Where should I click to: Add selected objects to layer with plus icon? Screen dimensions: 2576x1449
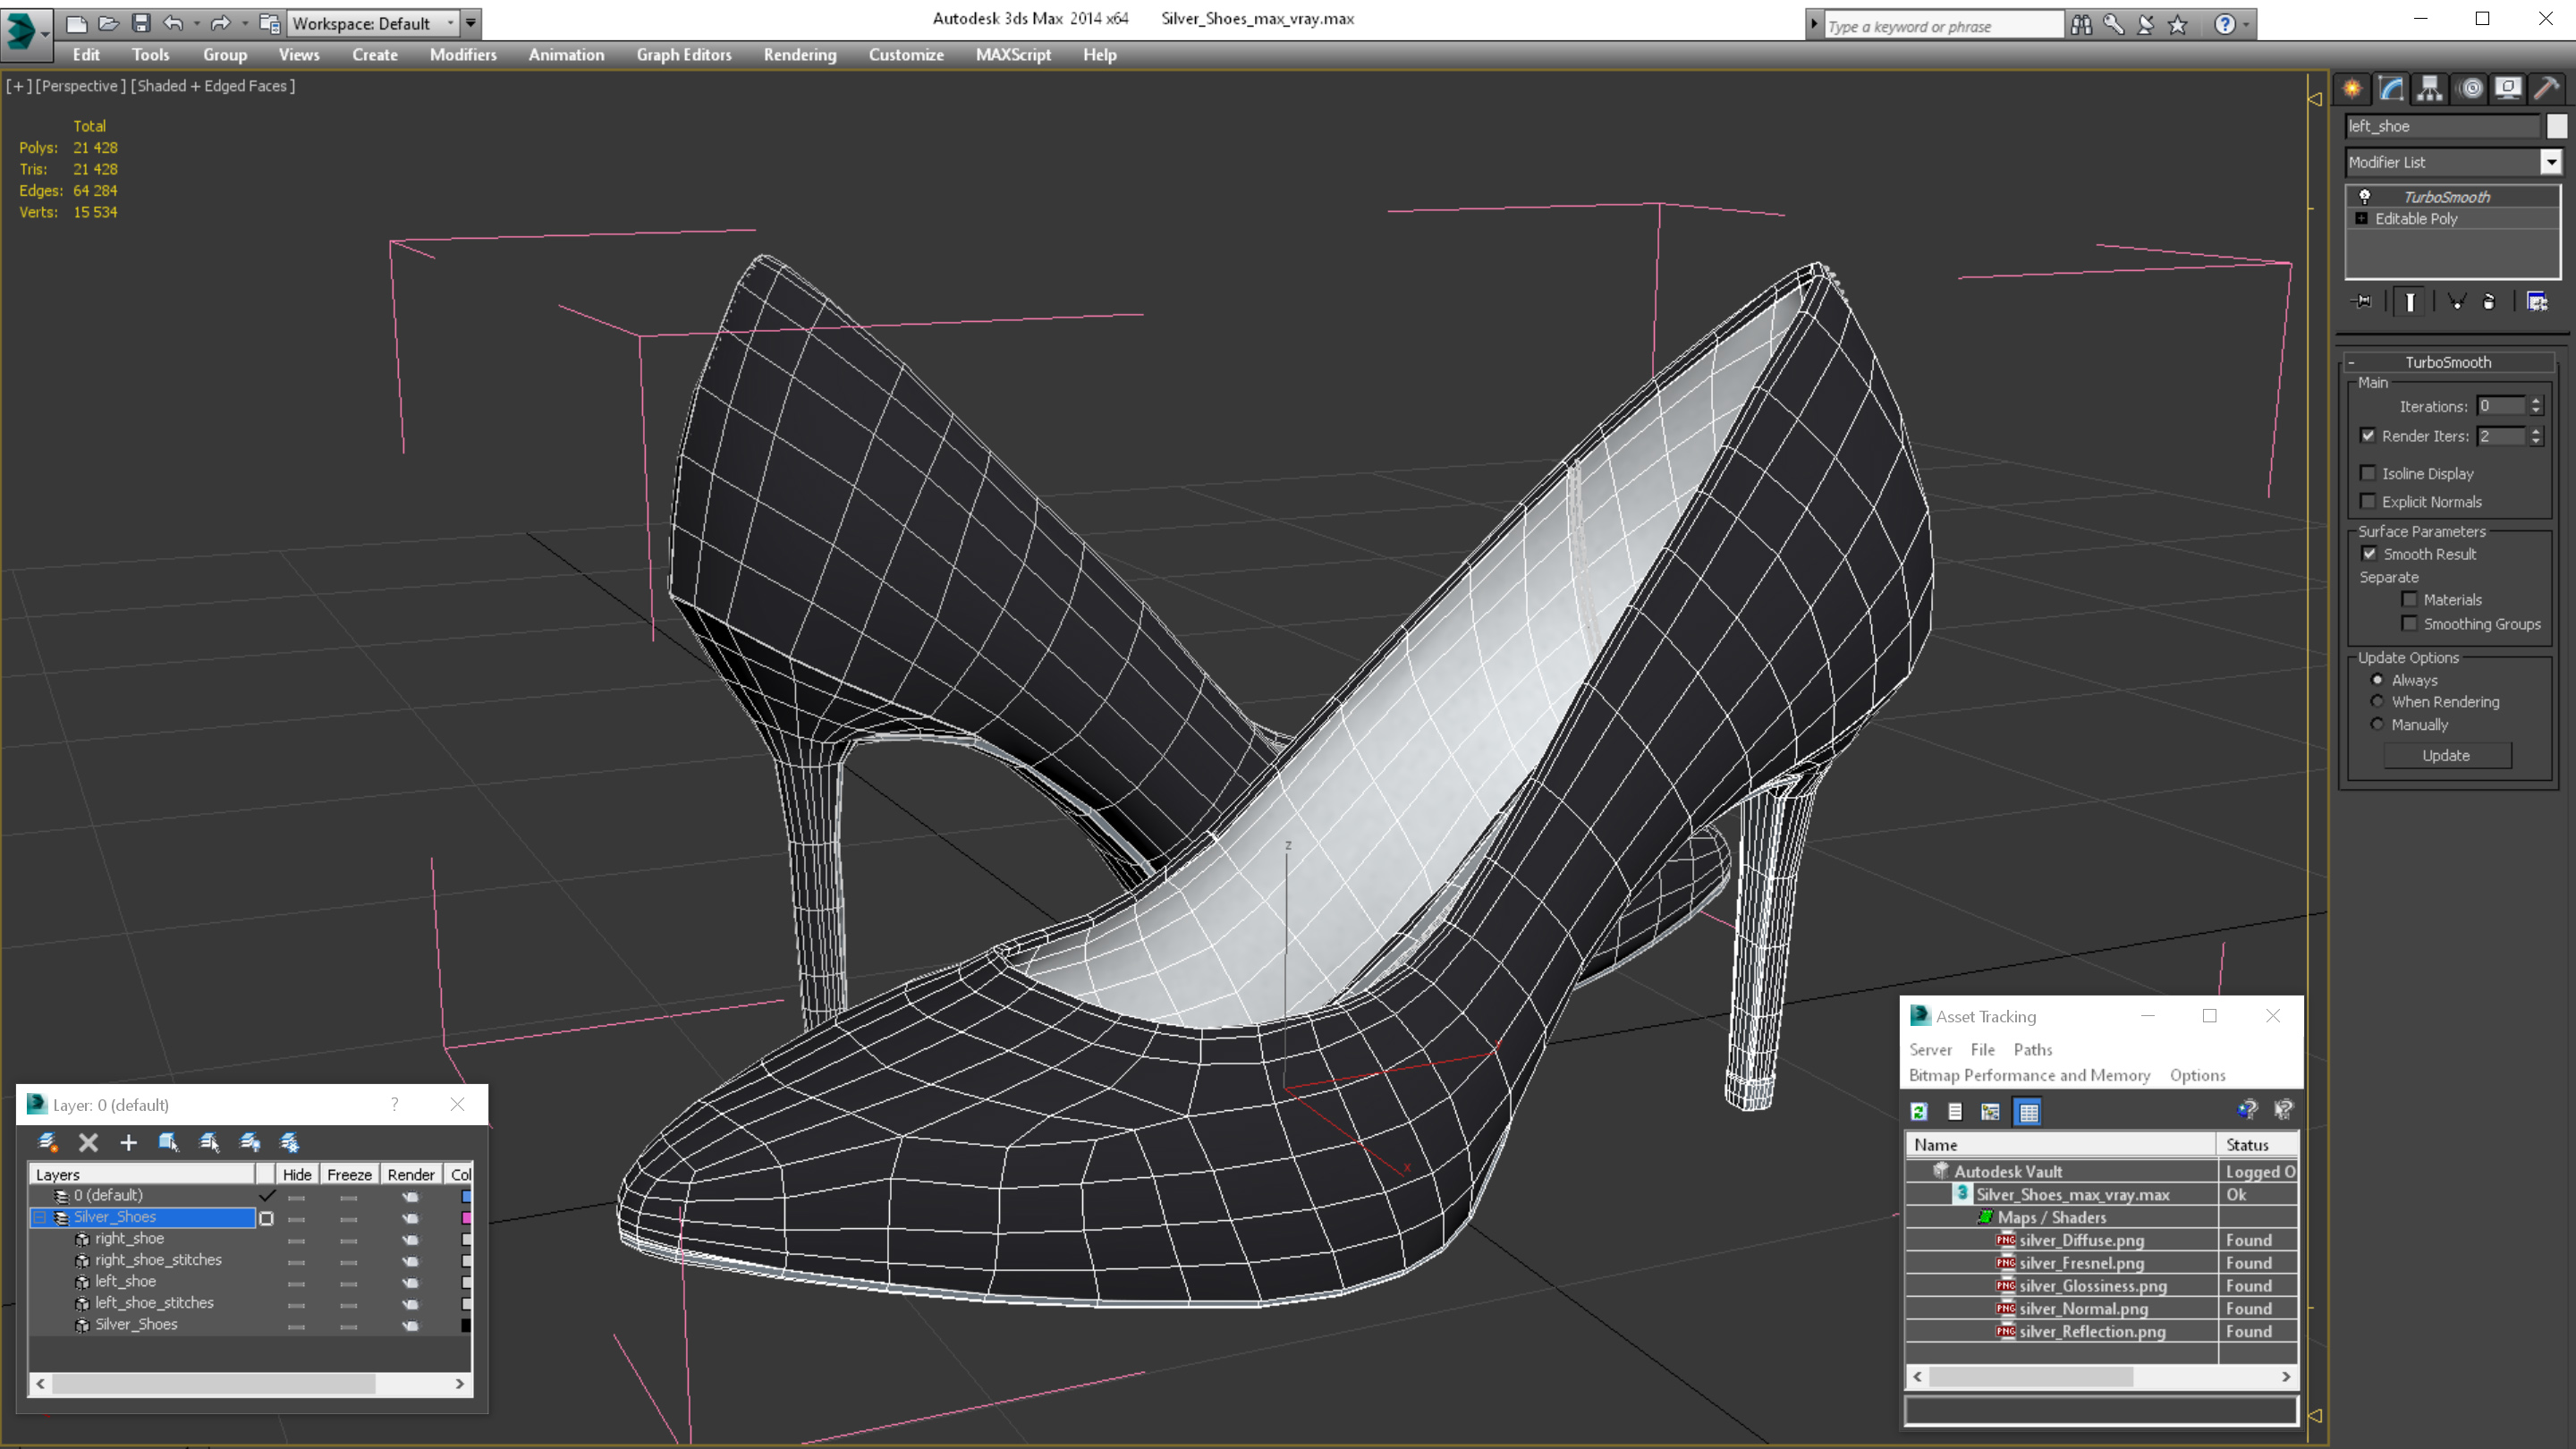128,1142
